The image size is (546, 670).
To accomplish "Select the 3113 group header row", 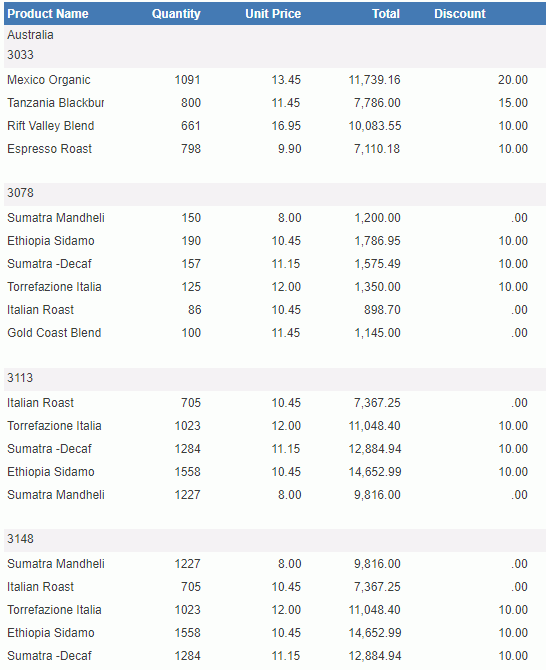I will pyautogui.click(x=275, y=378).
